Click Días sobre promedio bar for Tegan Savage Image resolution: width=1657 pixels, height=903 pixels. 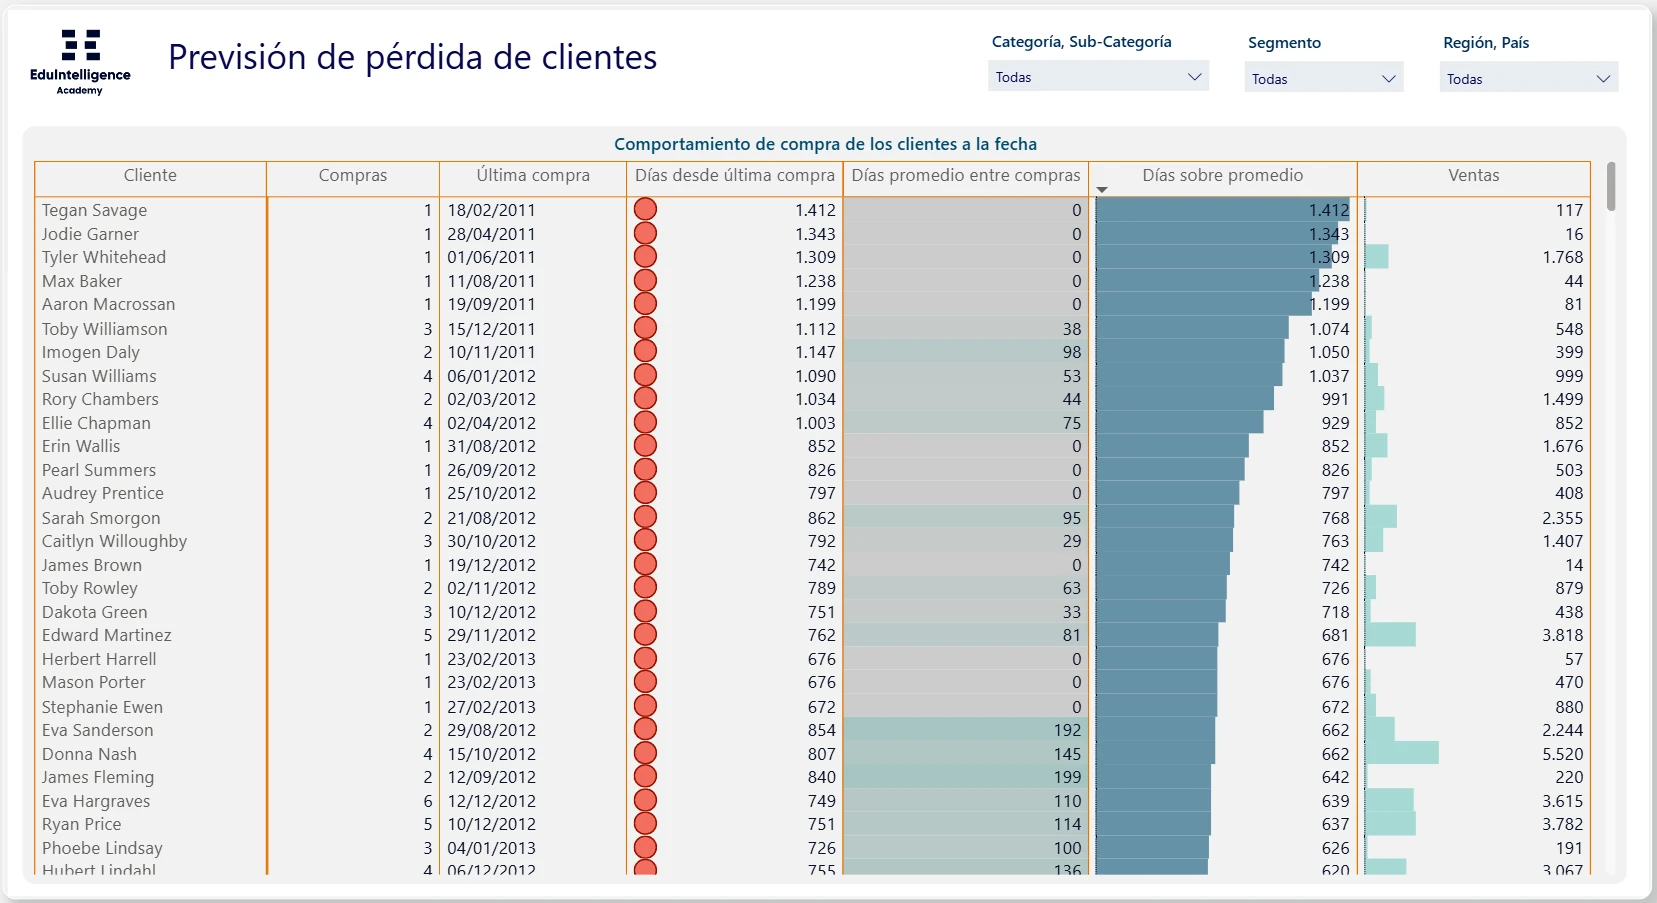(x=1223, y=210)
